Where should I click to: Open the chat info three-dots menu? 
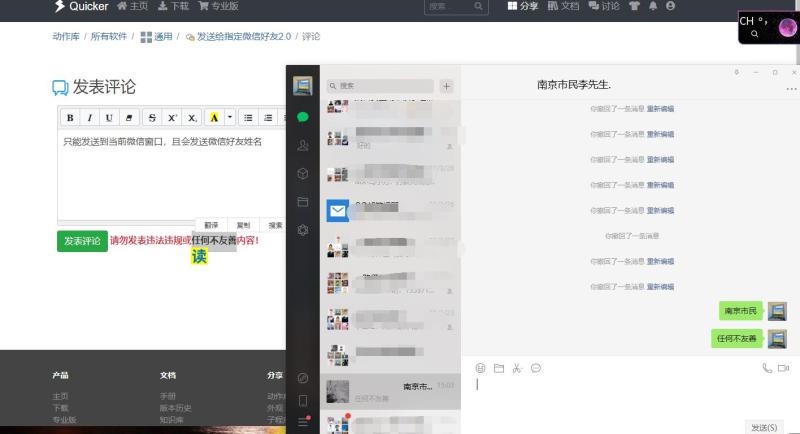tap(791, 89)
